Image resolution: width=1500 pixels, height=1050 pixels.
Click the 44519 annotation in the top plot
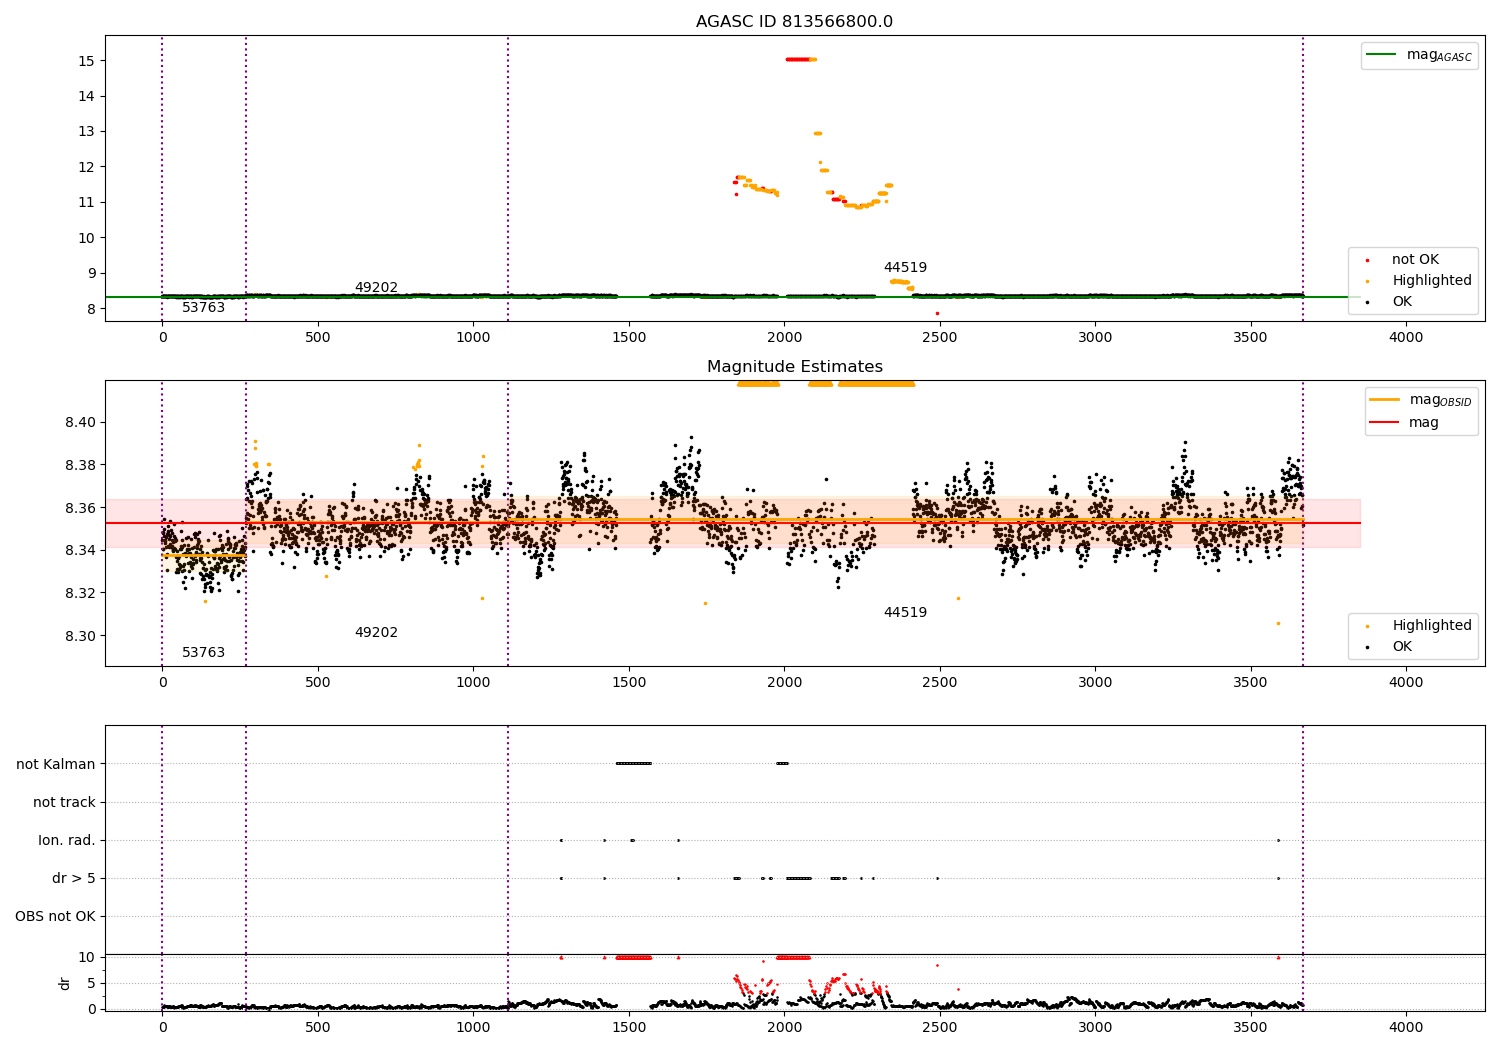pos(905,268)
